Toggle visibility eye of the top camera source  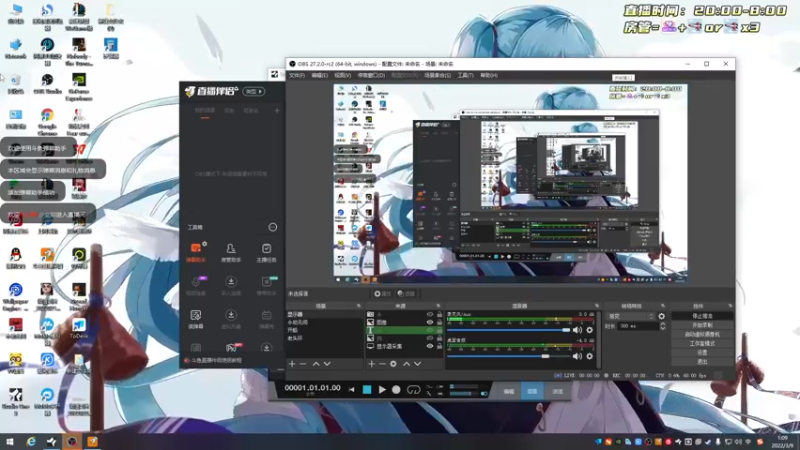click(430, 314)
